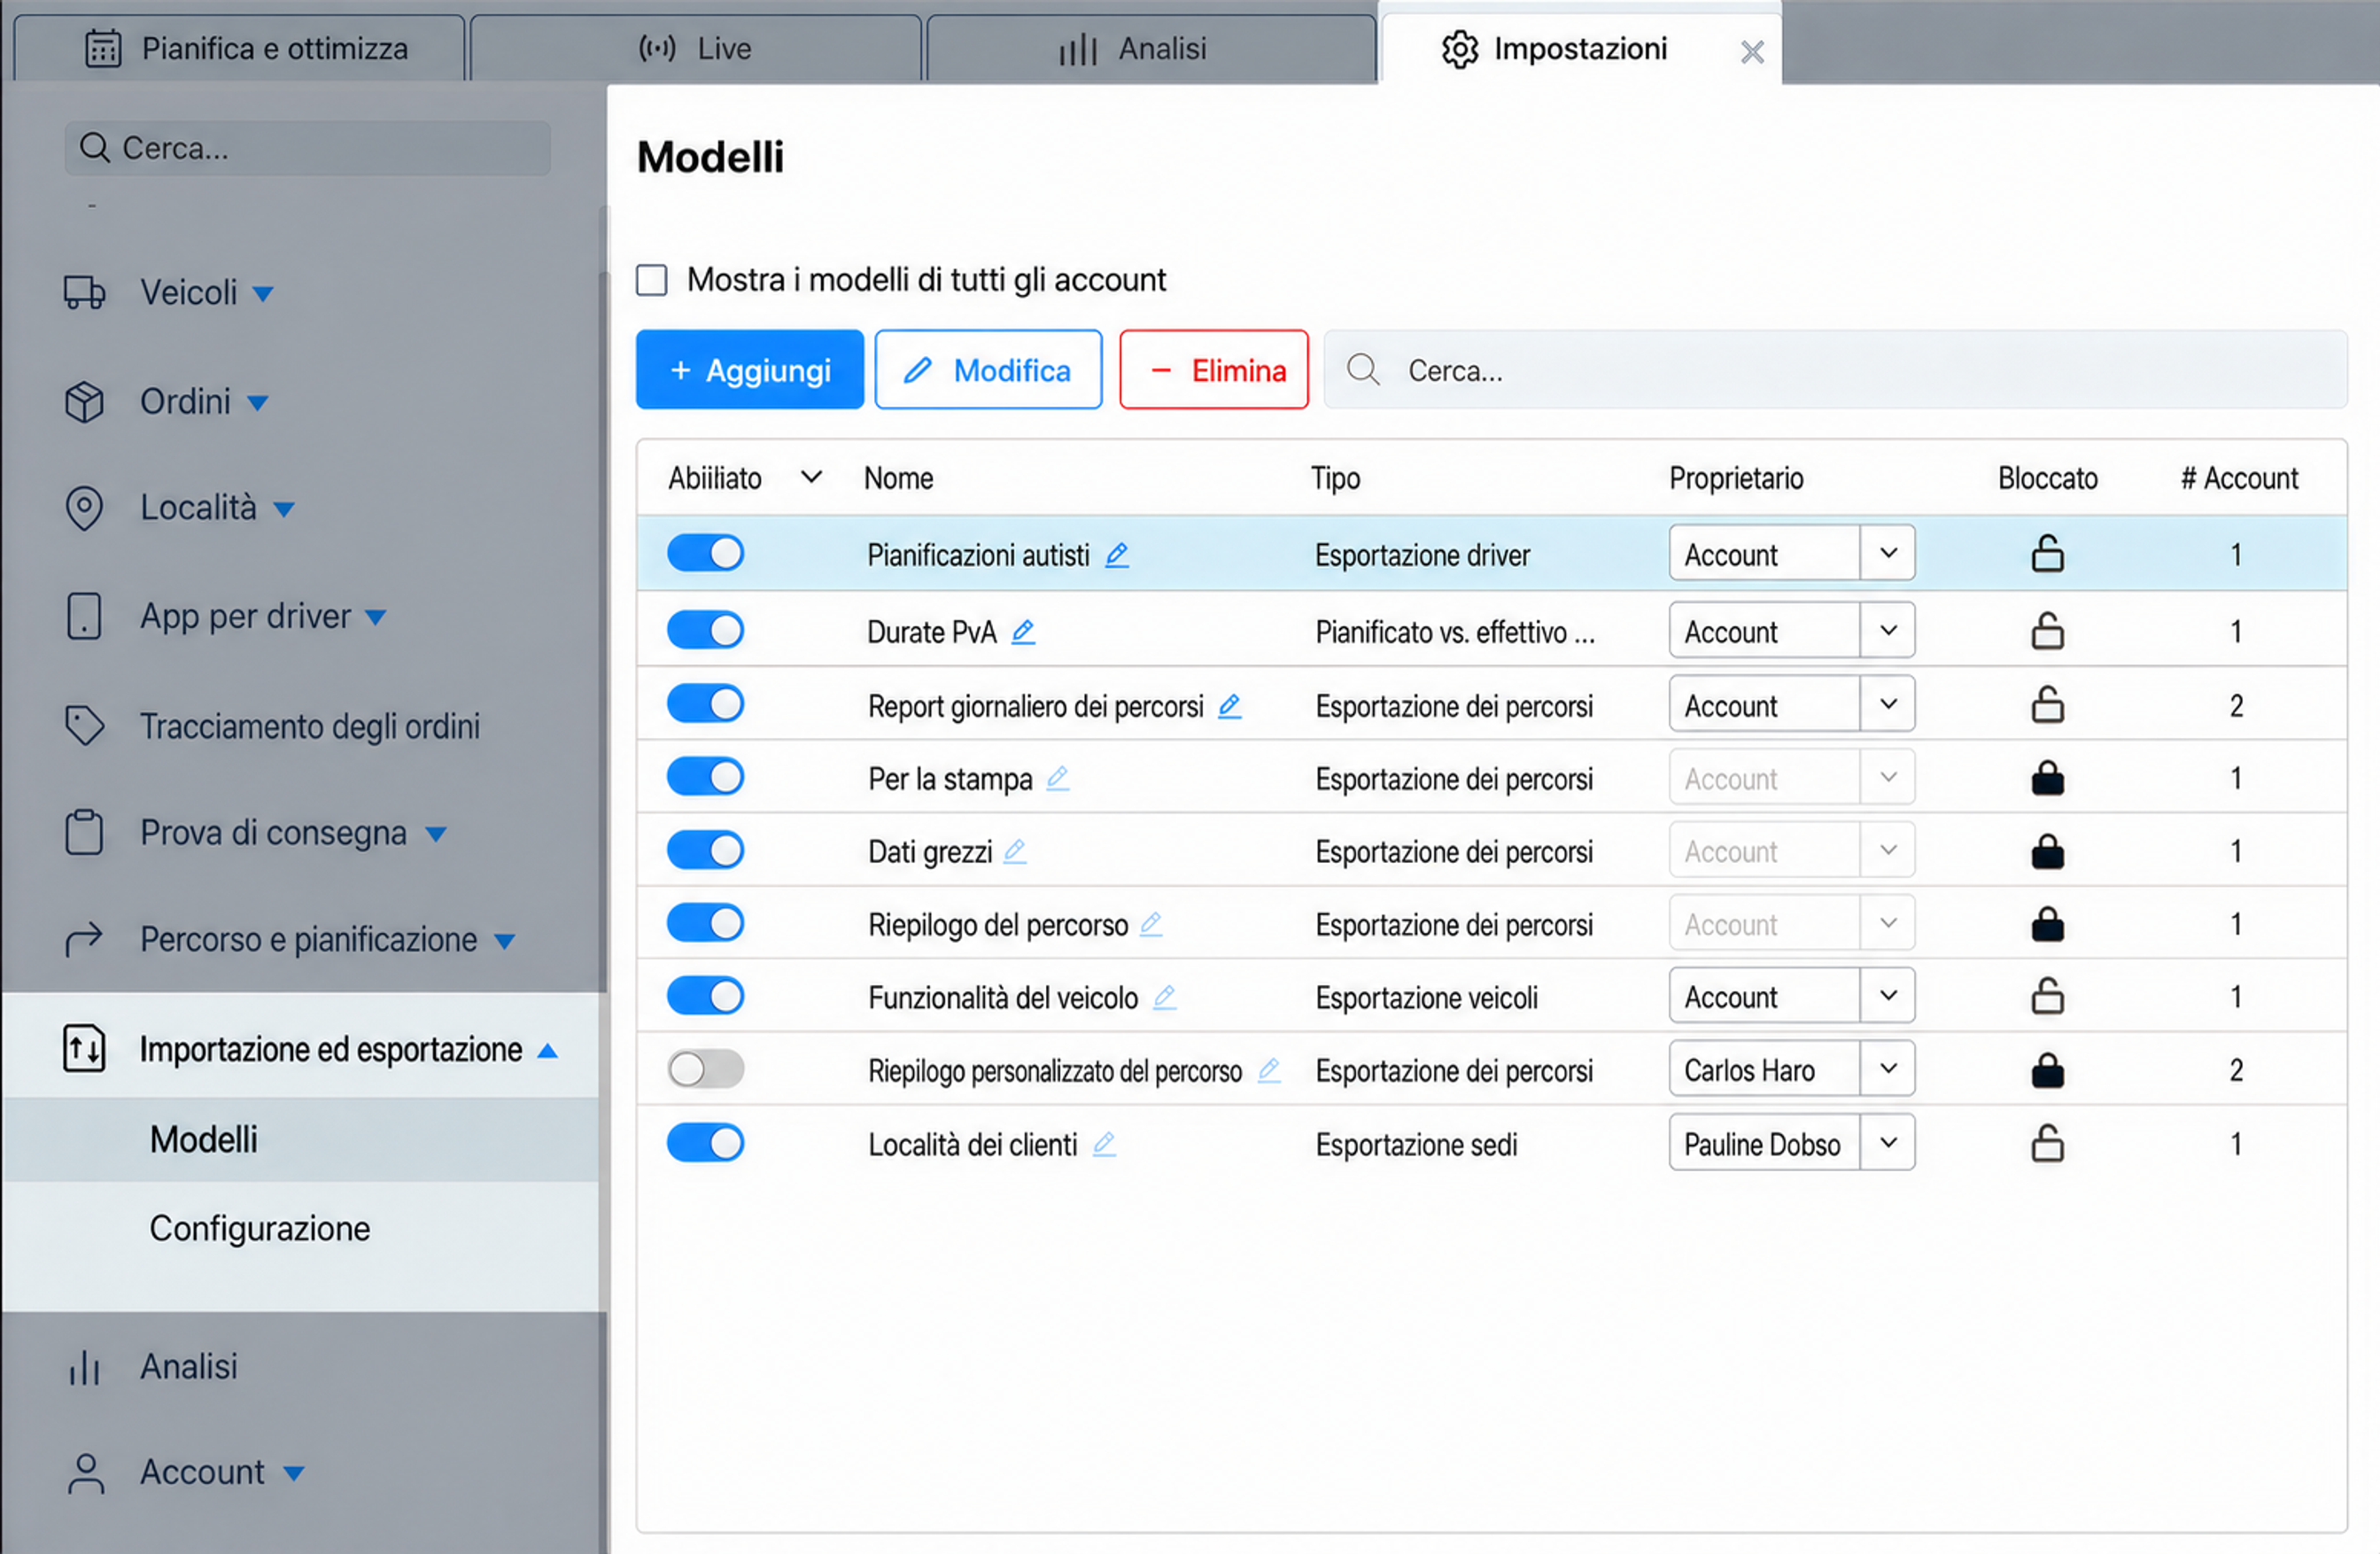Click the padlock icon in Durate PvA row

(2047, 631)
